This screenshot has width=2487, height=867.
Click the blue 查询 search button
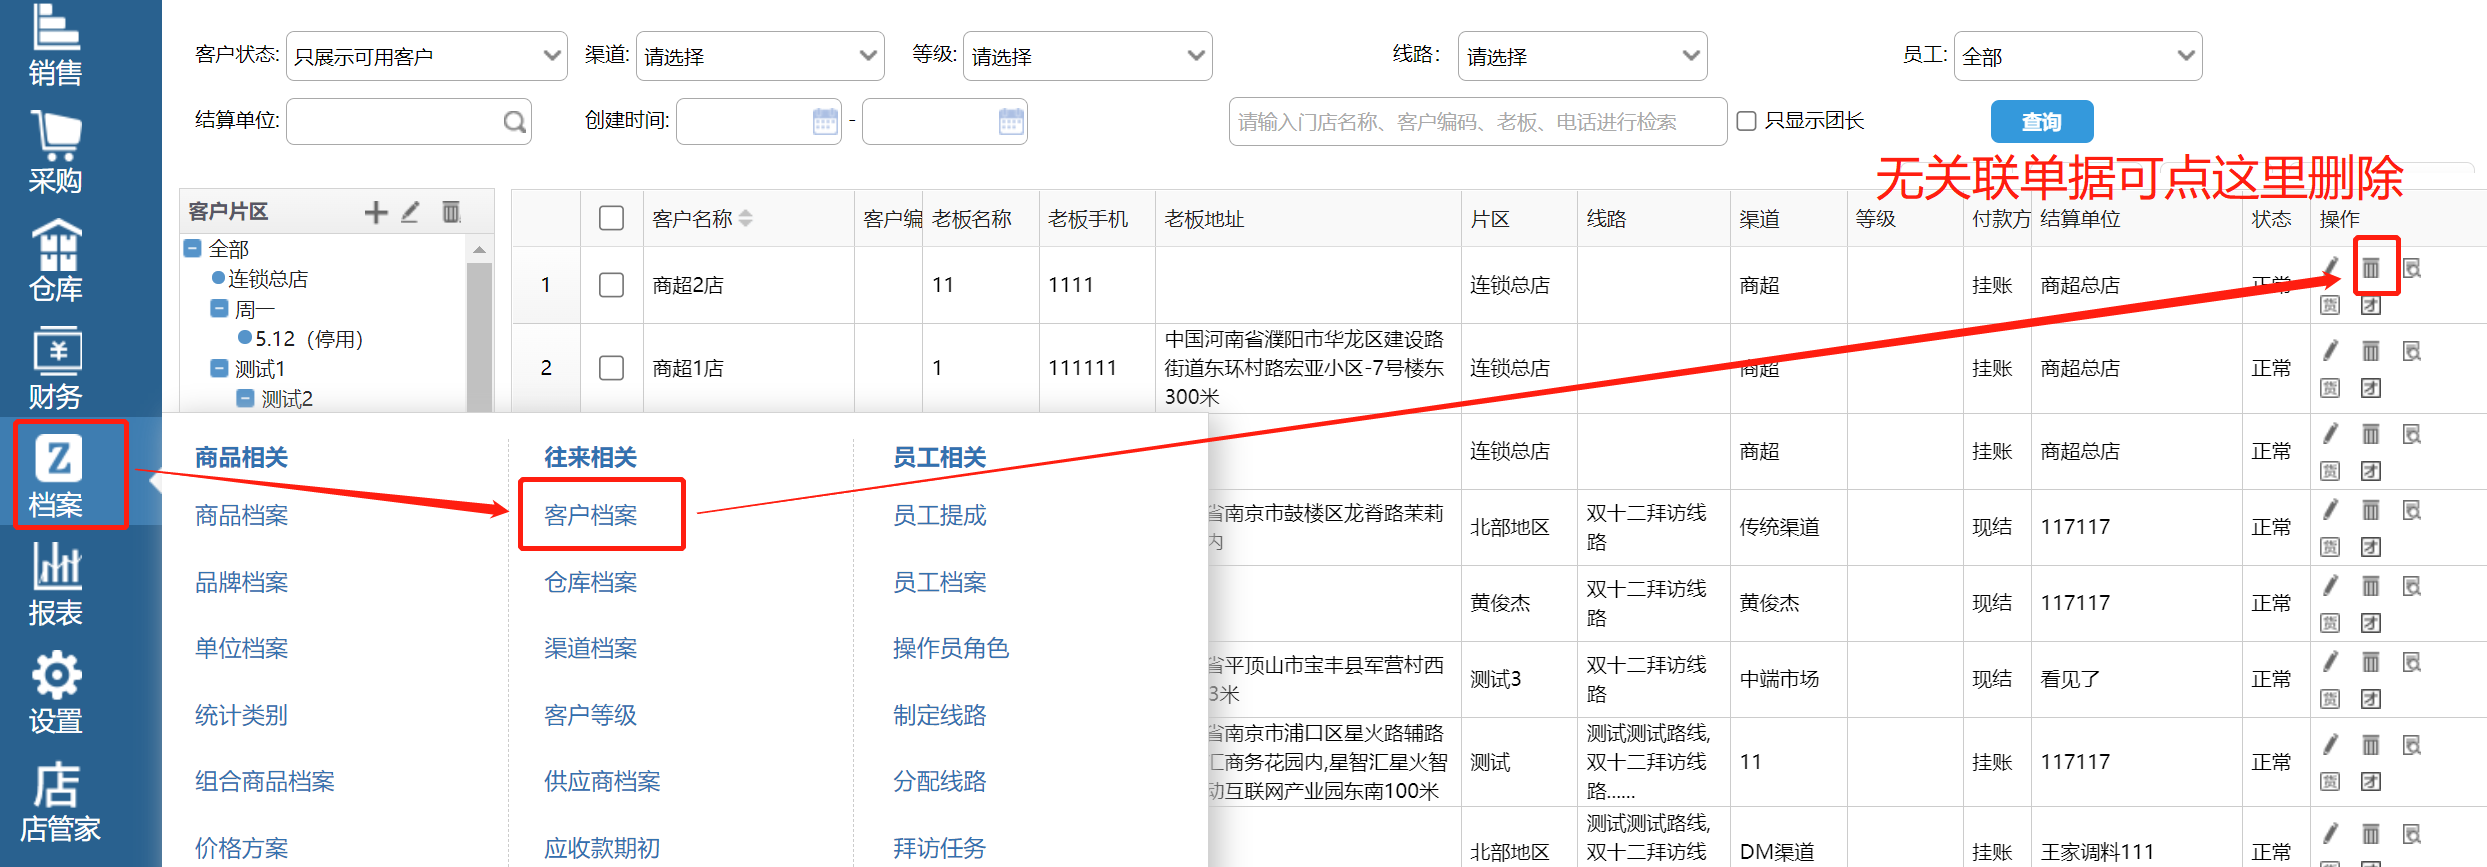click(x=2042, y=122)
